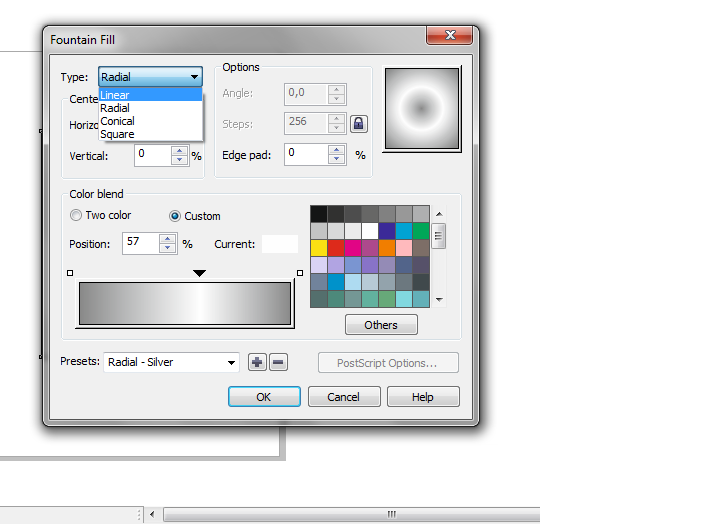Viewport: 717px width, 525px height.
Task: Select the Custom radio button
Action: pos(175,216)
